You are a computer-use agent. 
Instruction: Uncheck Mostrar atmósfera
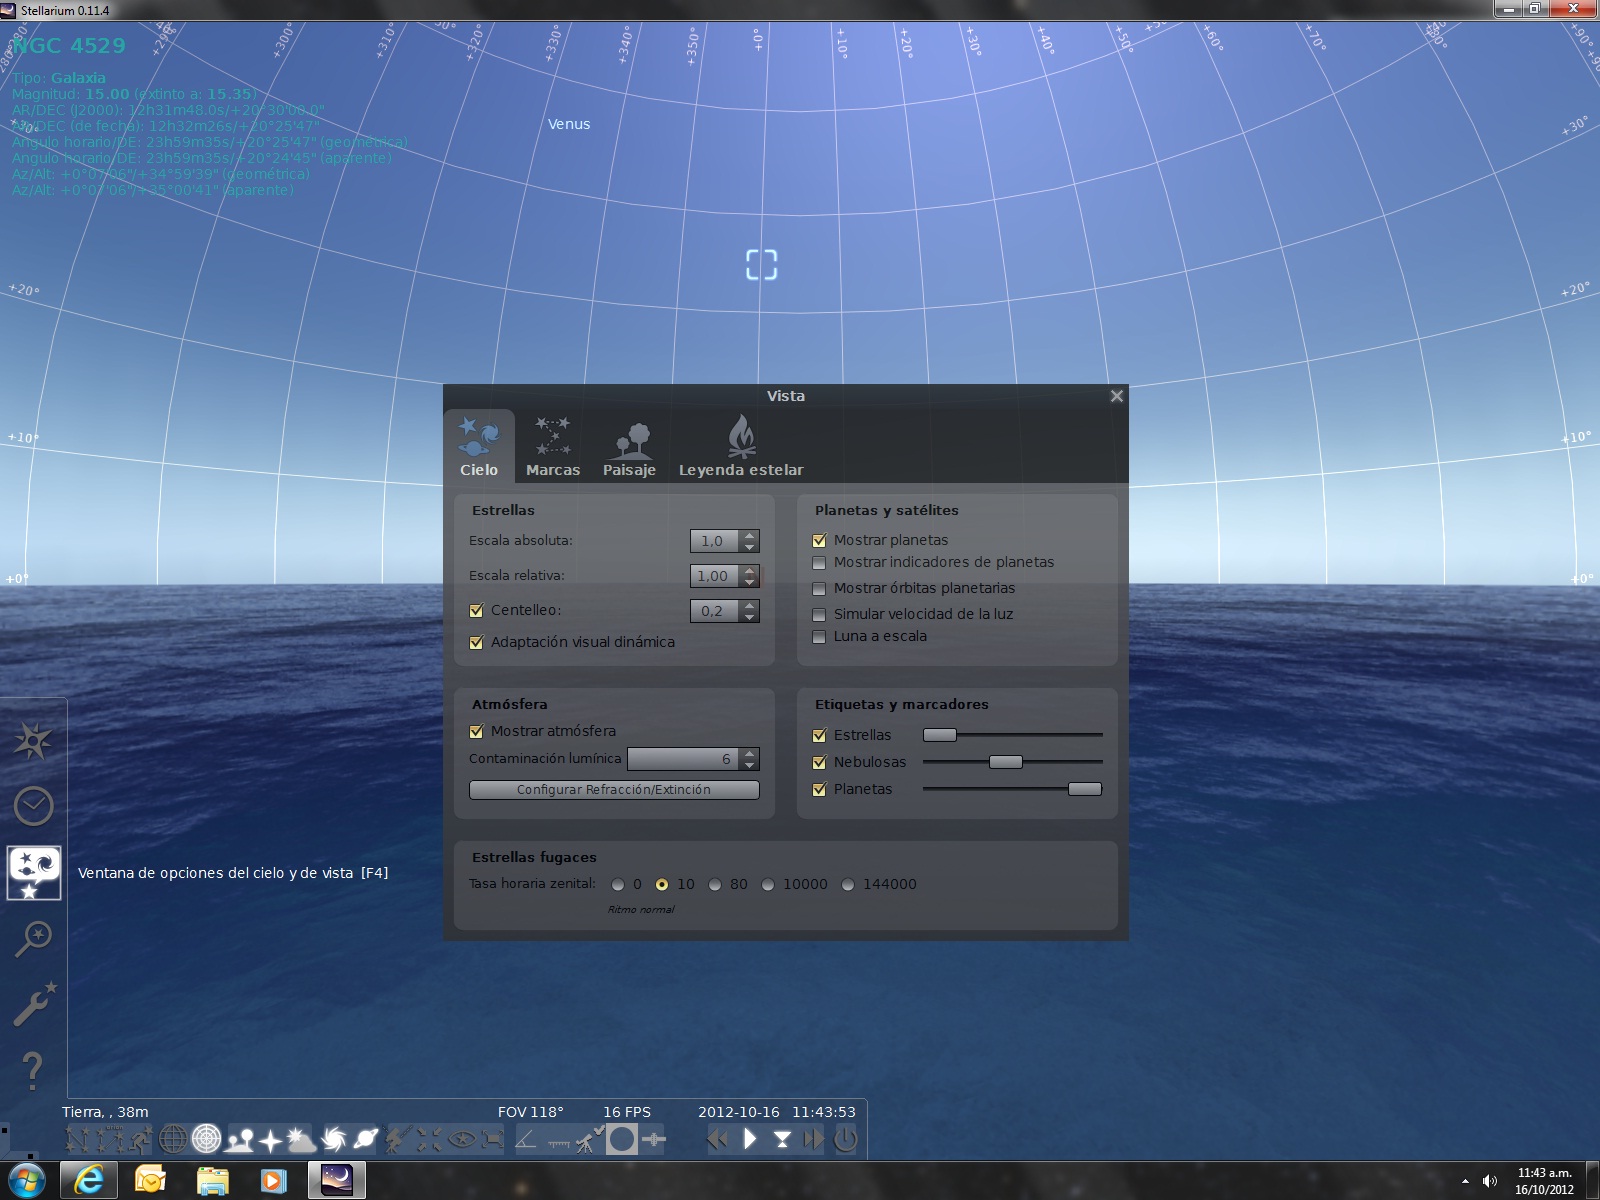coord(476,731)
